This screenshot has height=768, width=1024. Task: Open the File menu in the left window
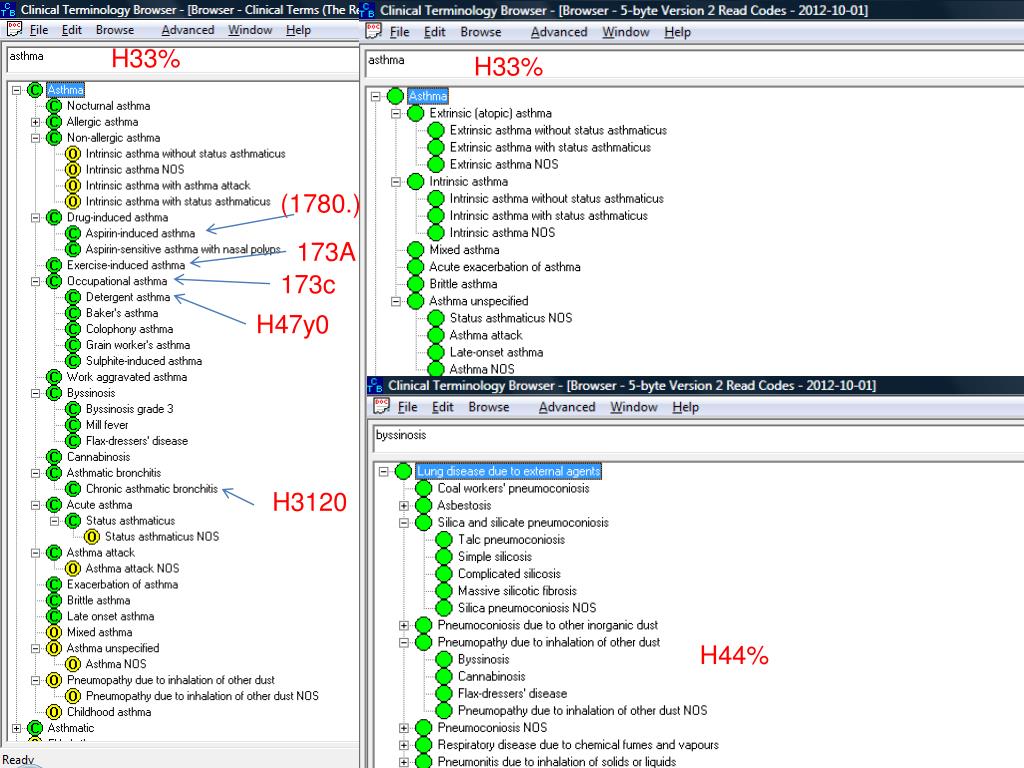coord(39,30)
